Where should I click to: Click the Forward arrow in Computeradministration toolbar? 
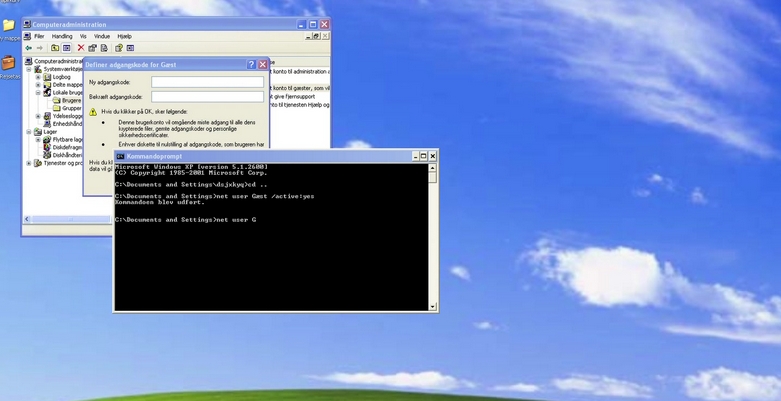coord(39,48)
